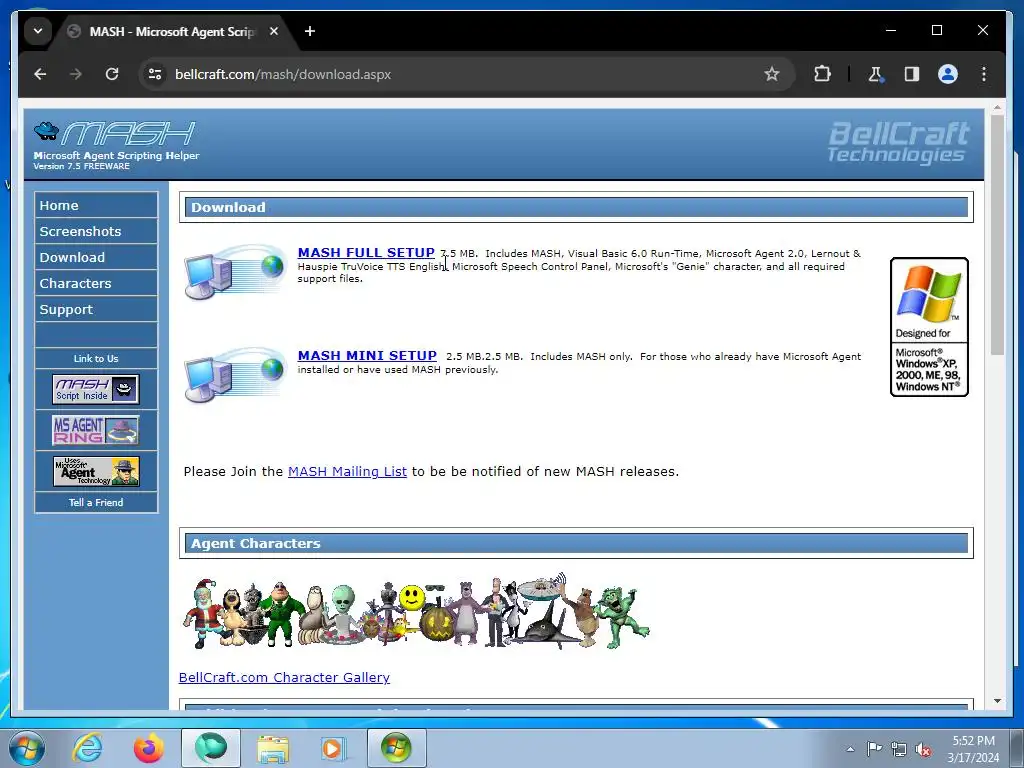Viewport: 1024px width, 768px height.
Task: Click the scrollbar down arrow
Action: click(997, 701)
